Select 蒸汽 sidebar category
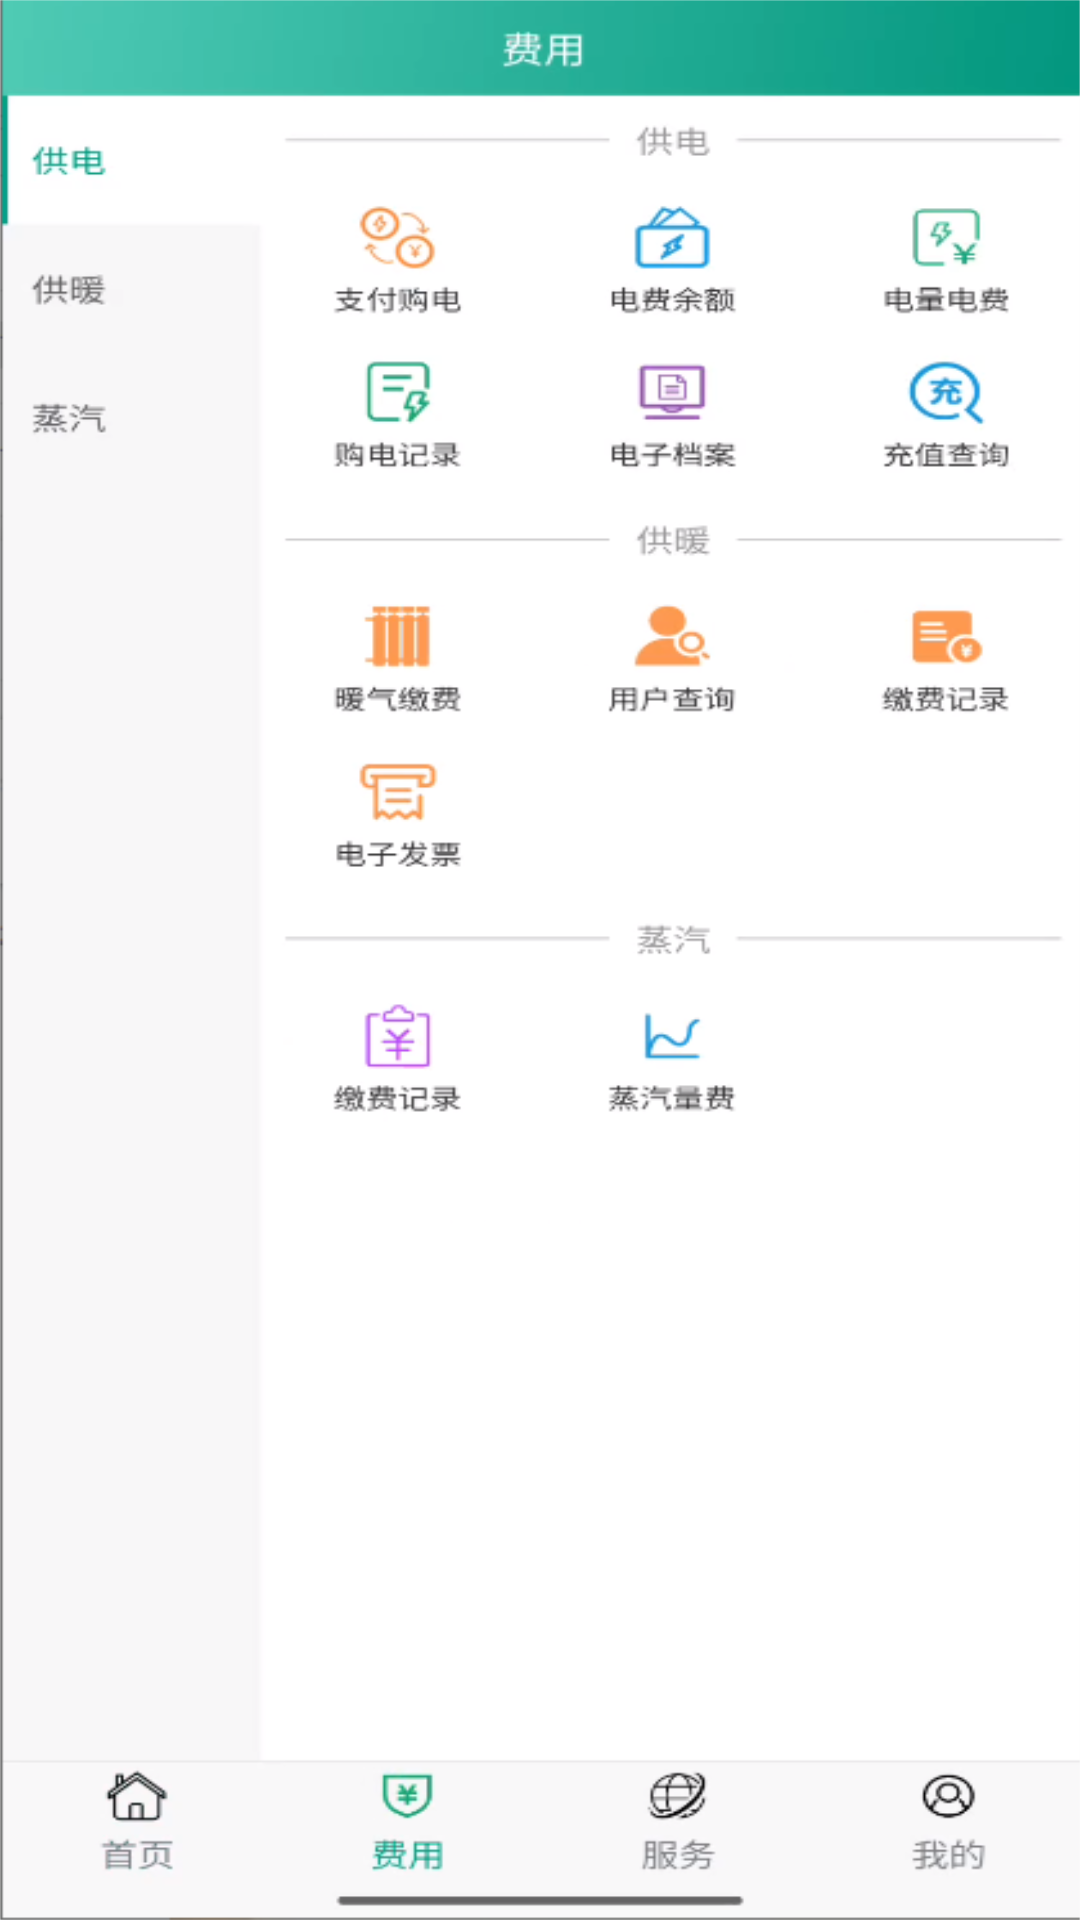 tap(69, 418)
